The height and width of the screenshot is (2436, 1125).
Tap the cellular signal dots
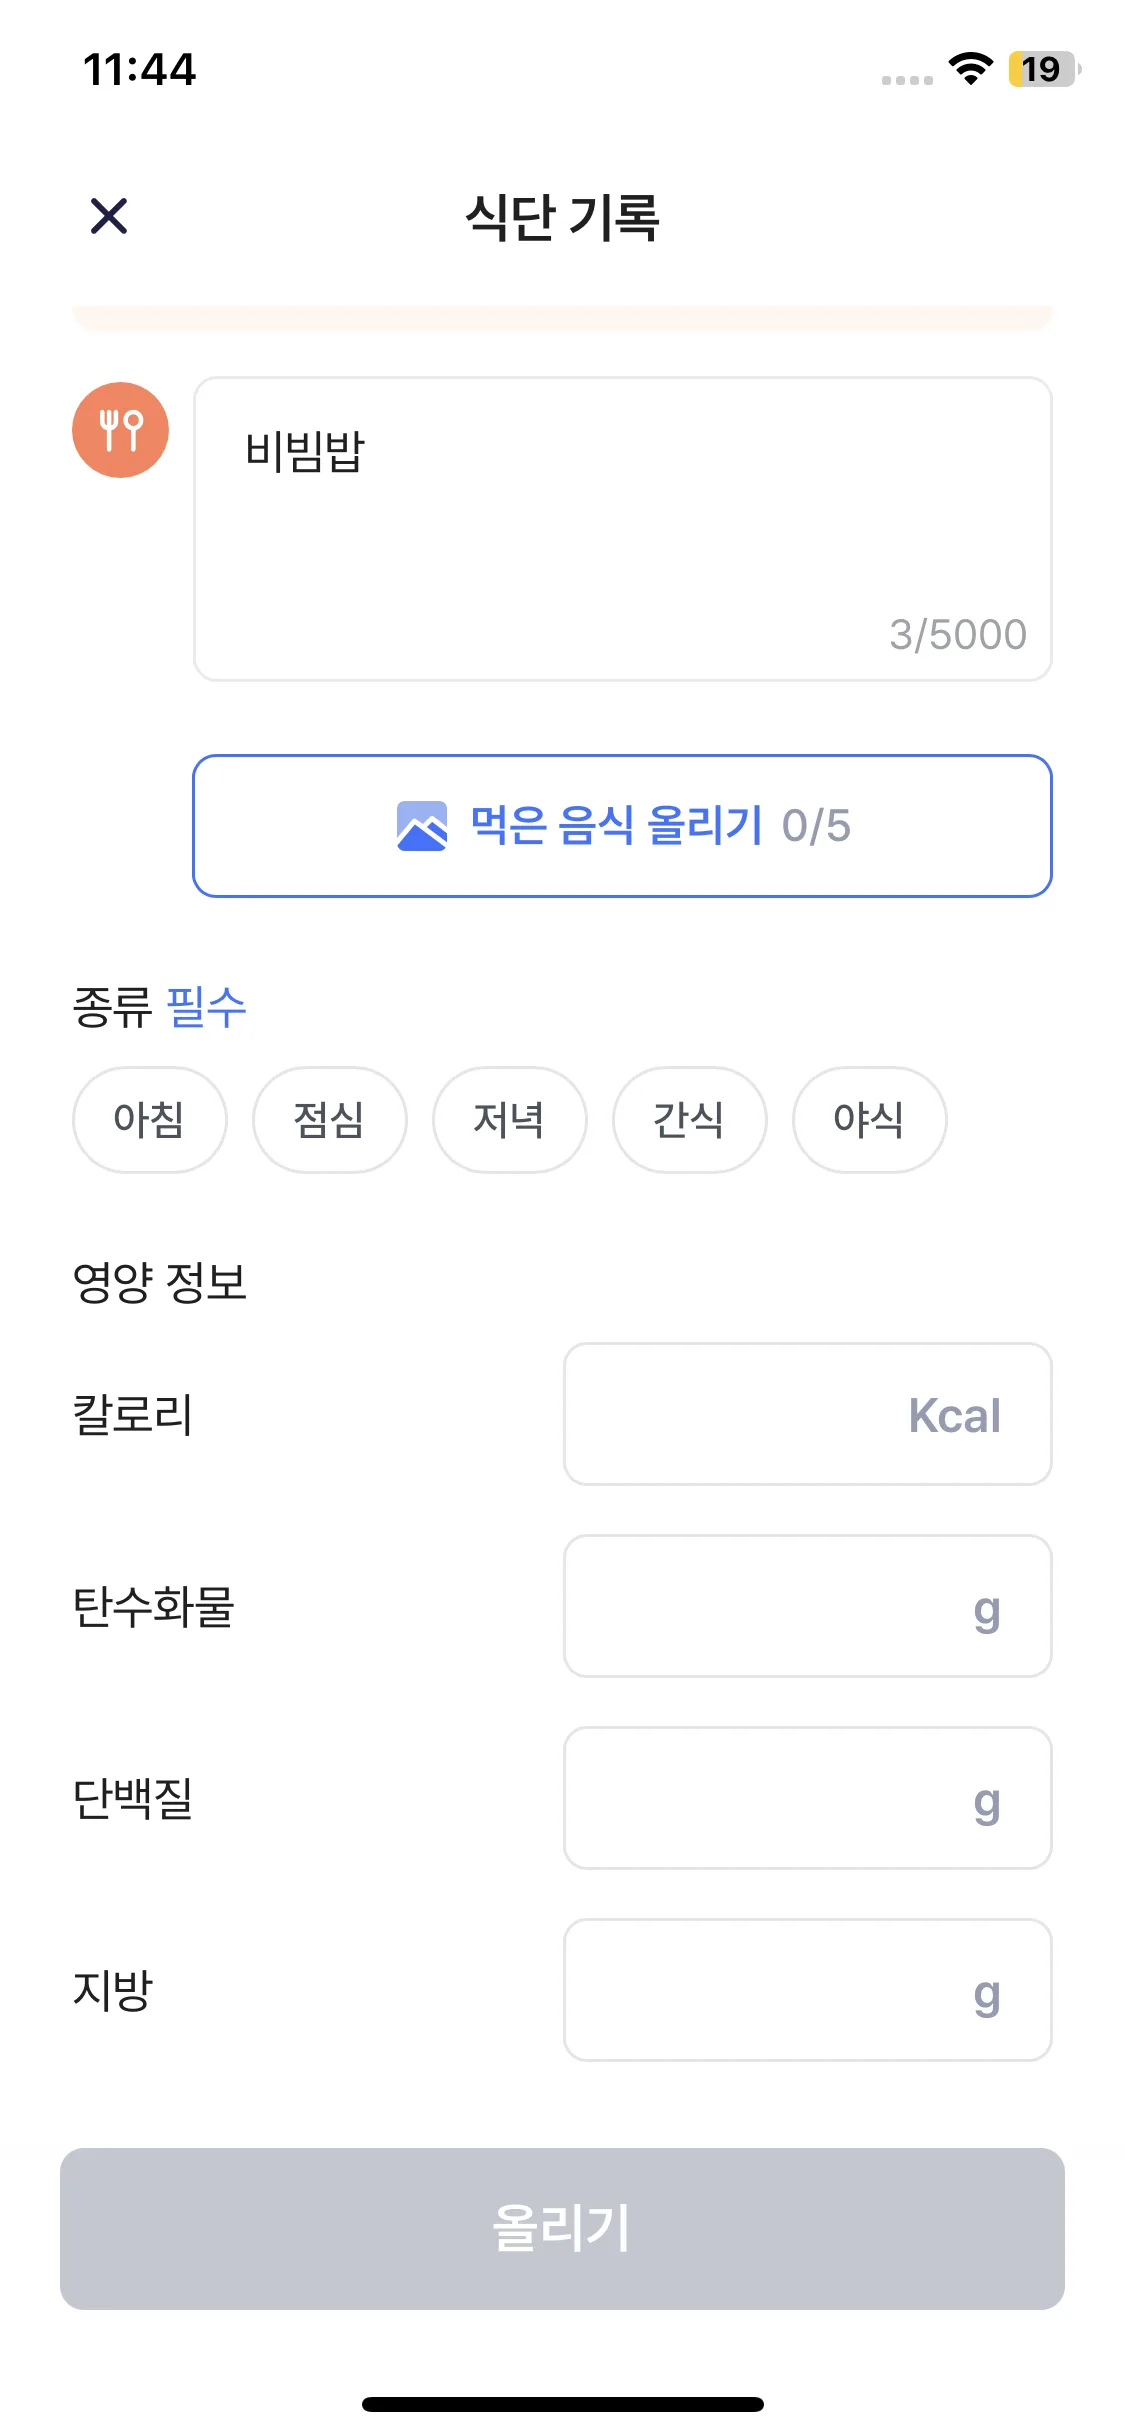(907, 80)
